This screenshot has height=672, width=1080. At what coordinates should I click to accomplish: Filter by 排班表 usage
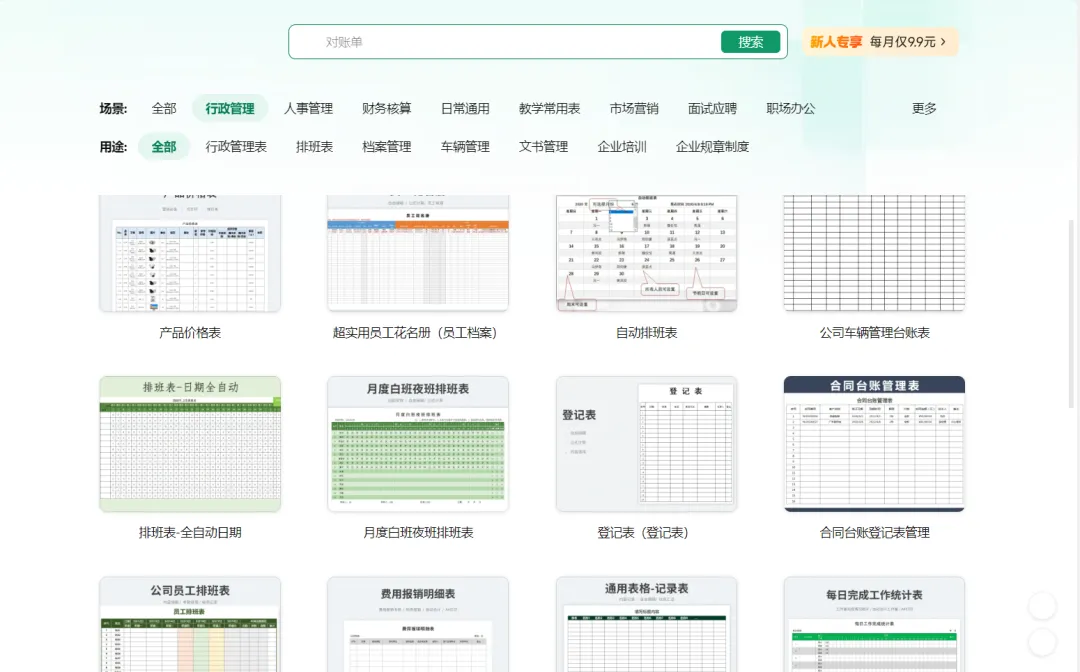(x=315, y=147)
